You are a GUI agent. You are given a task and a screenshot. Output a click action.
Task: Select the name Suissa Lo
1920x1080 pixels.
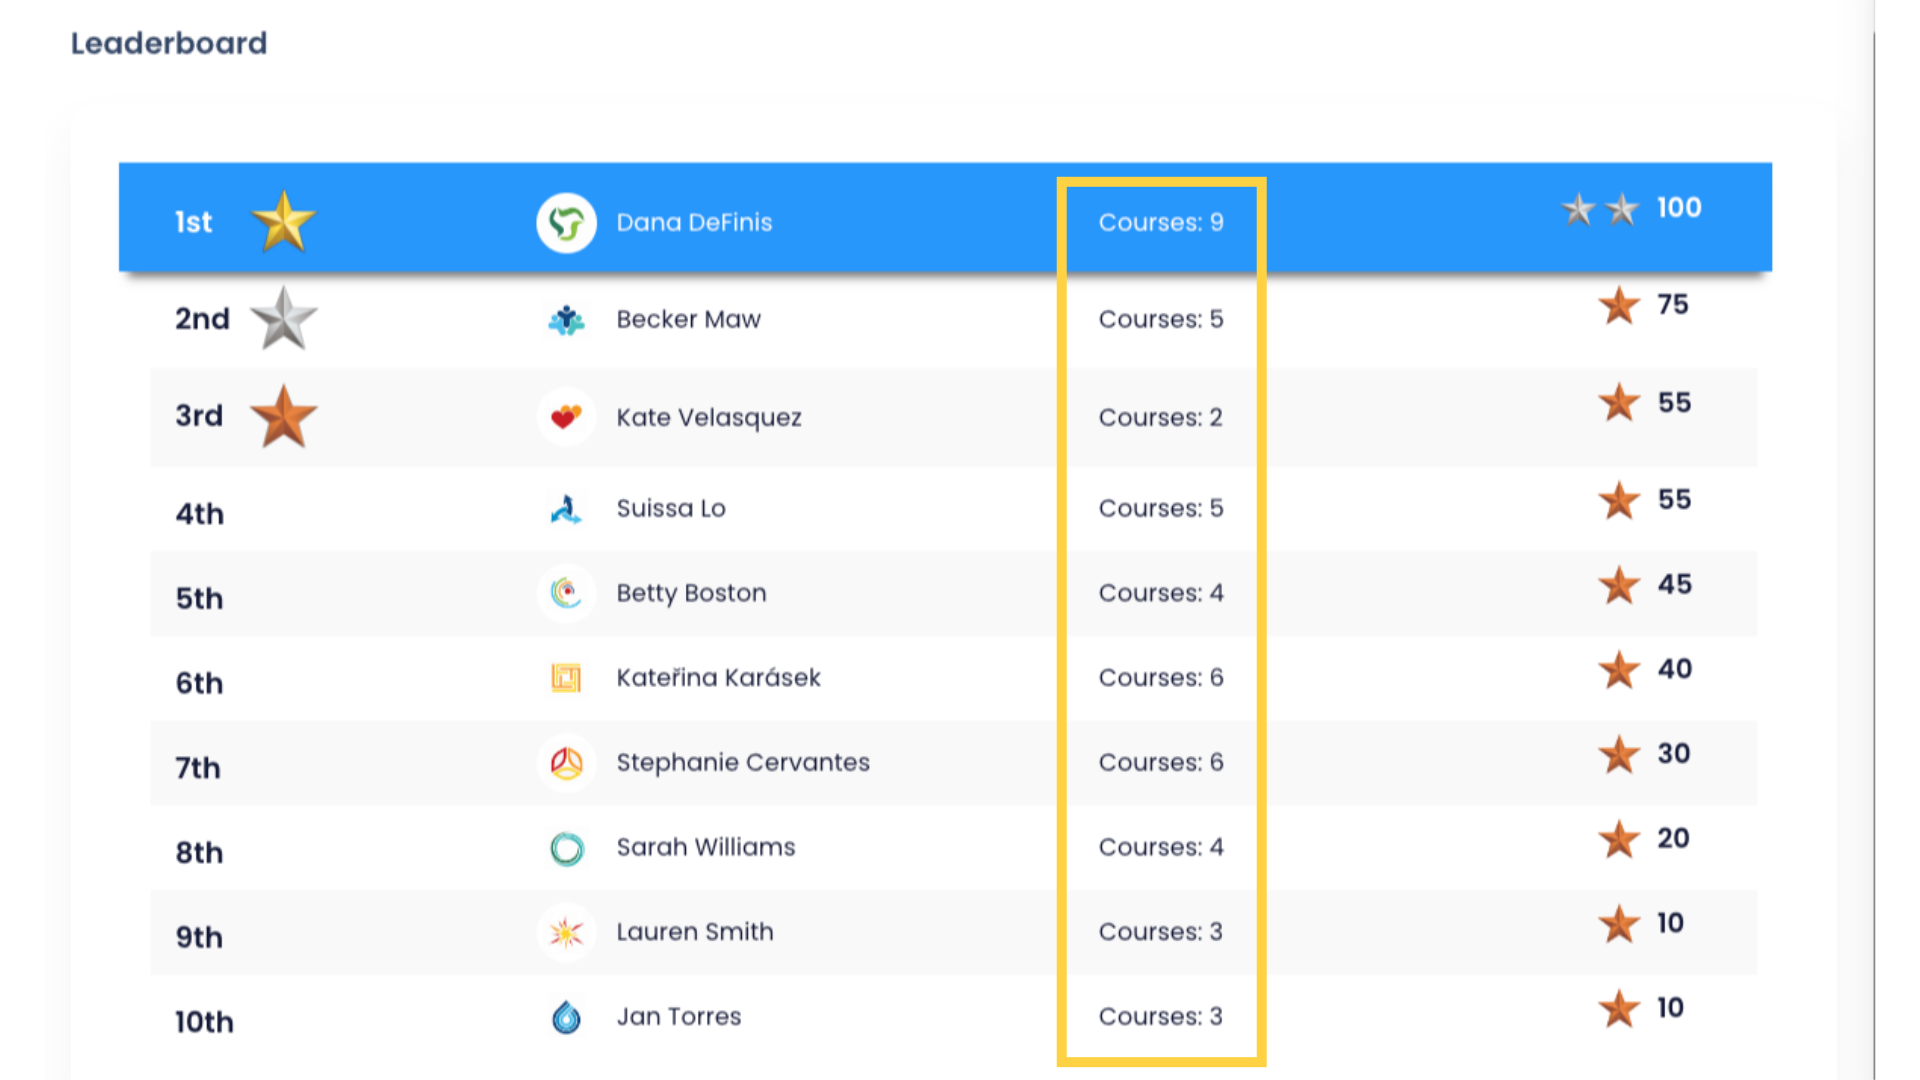(x=671, y=508)
